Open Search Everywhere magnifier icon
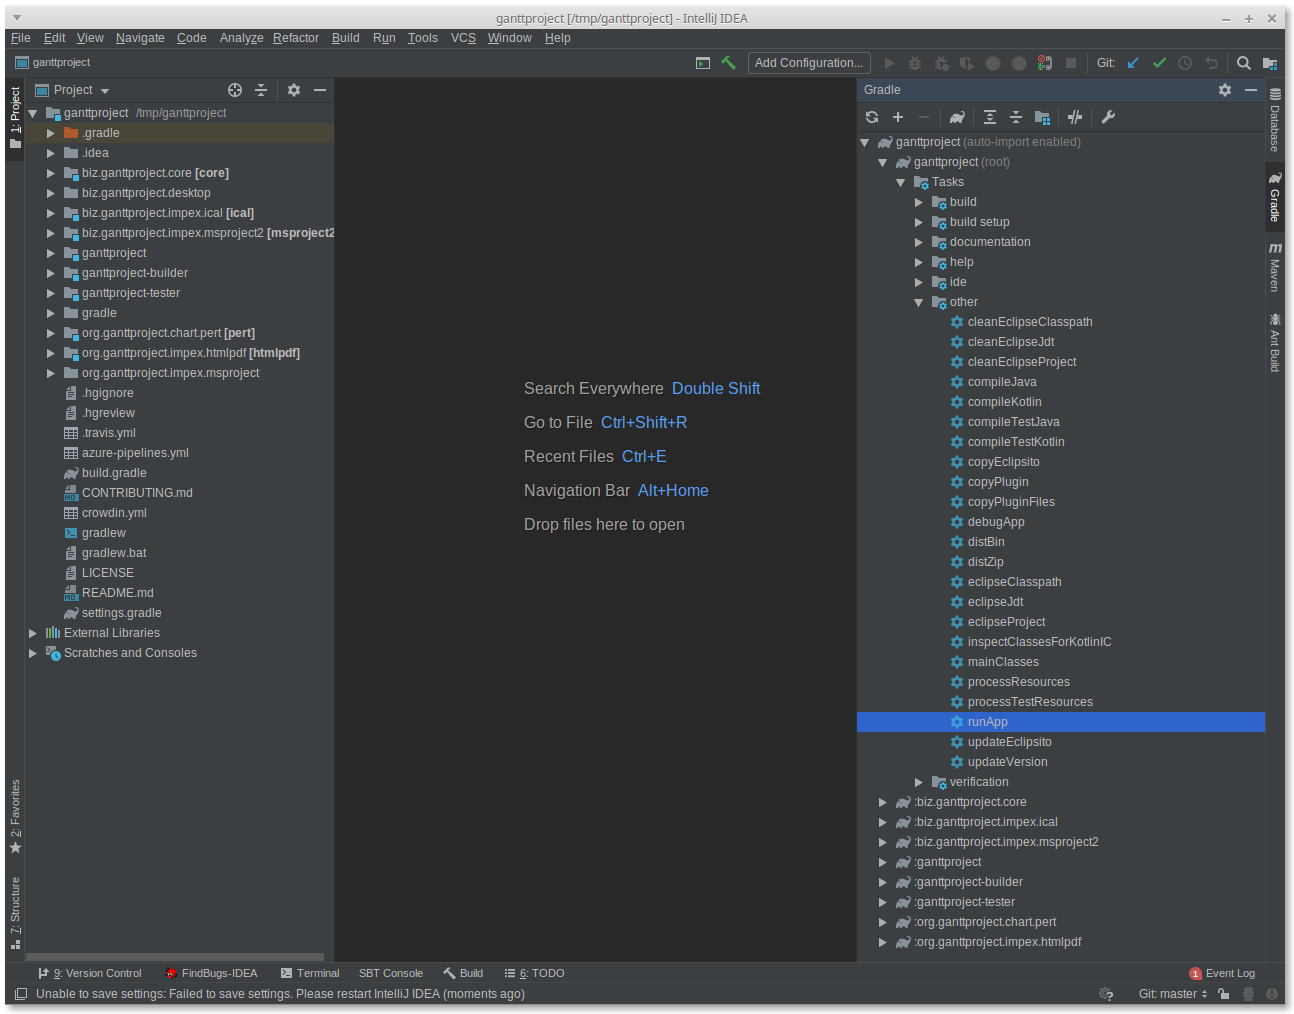 click(1243, 63)
